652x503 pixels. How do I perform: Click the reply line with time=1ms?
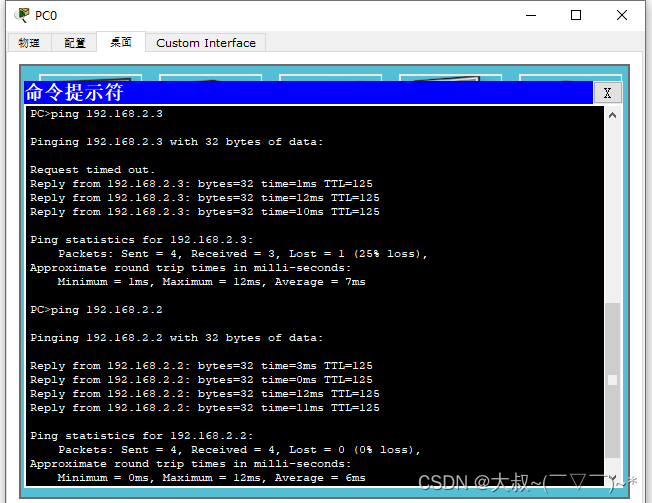click(201, 184)
